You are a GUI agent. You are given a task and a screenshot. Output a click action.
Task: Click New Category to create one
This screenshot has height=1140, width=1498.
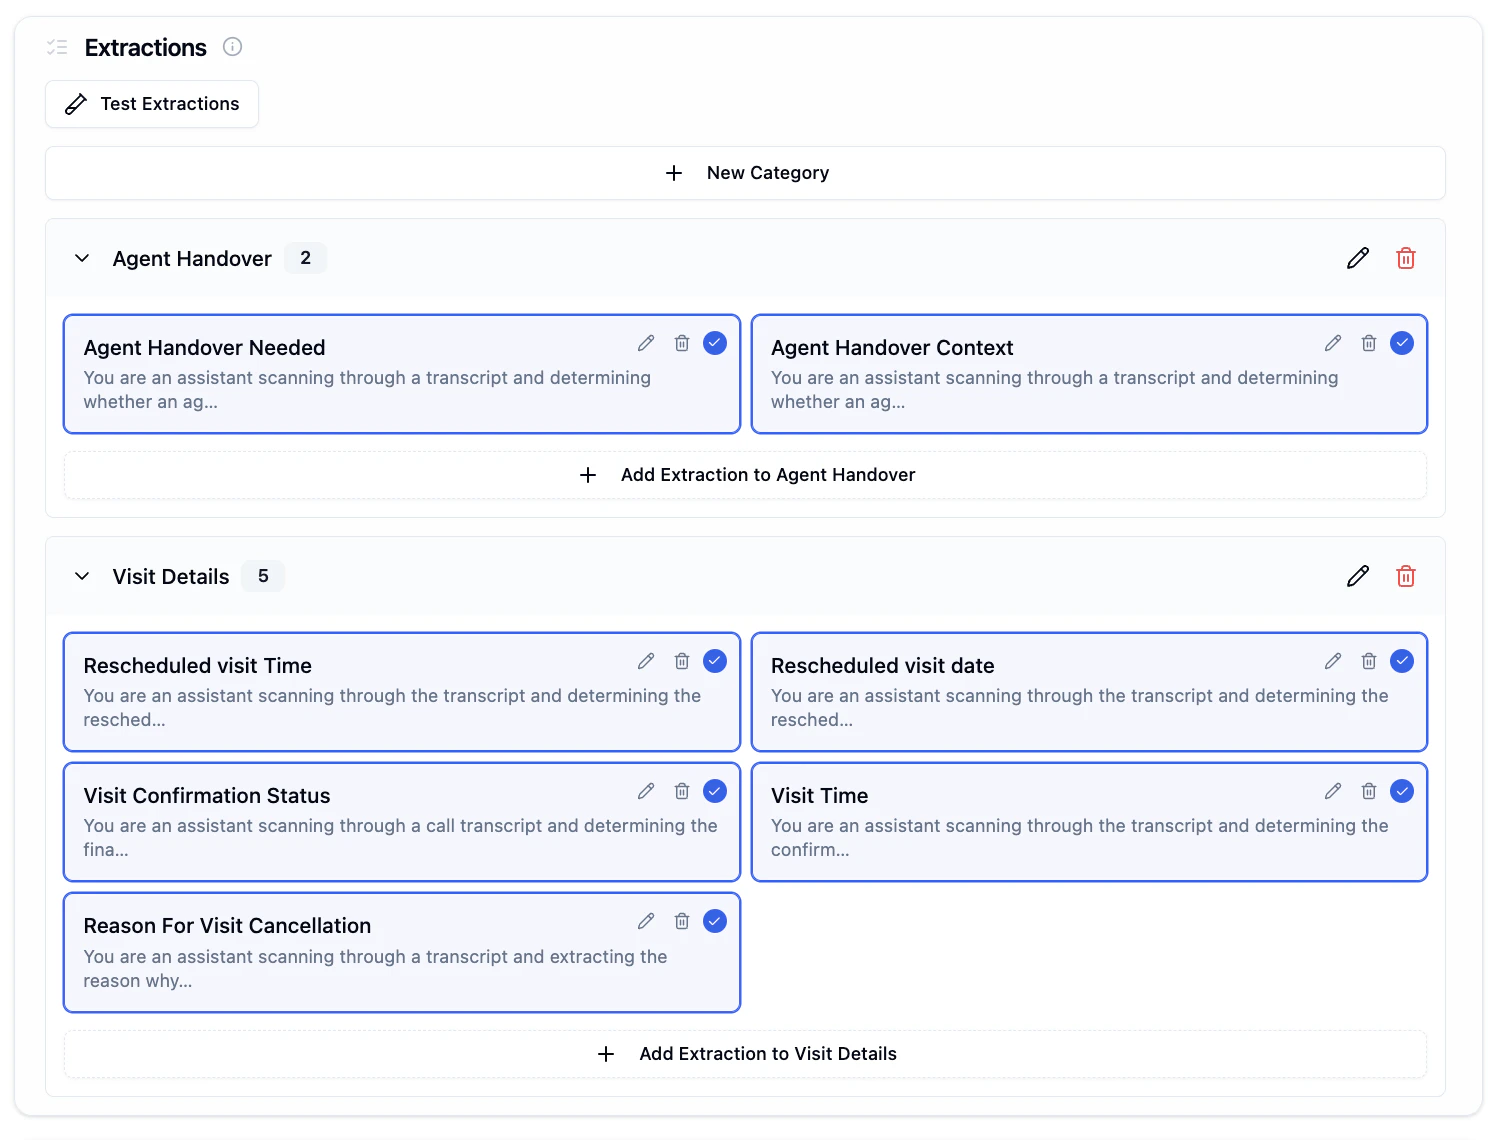748,172
